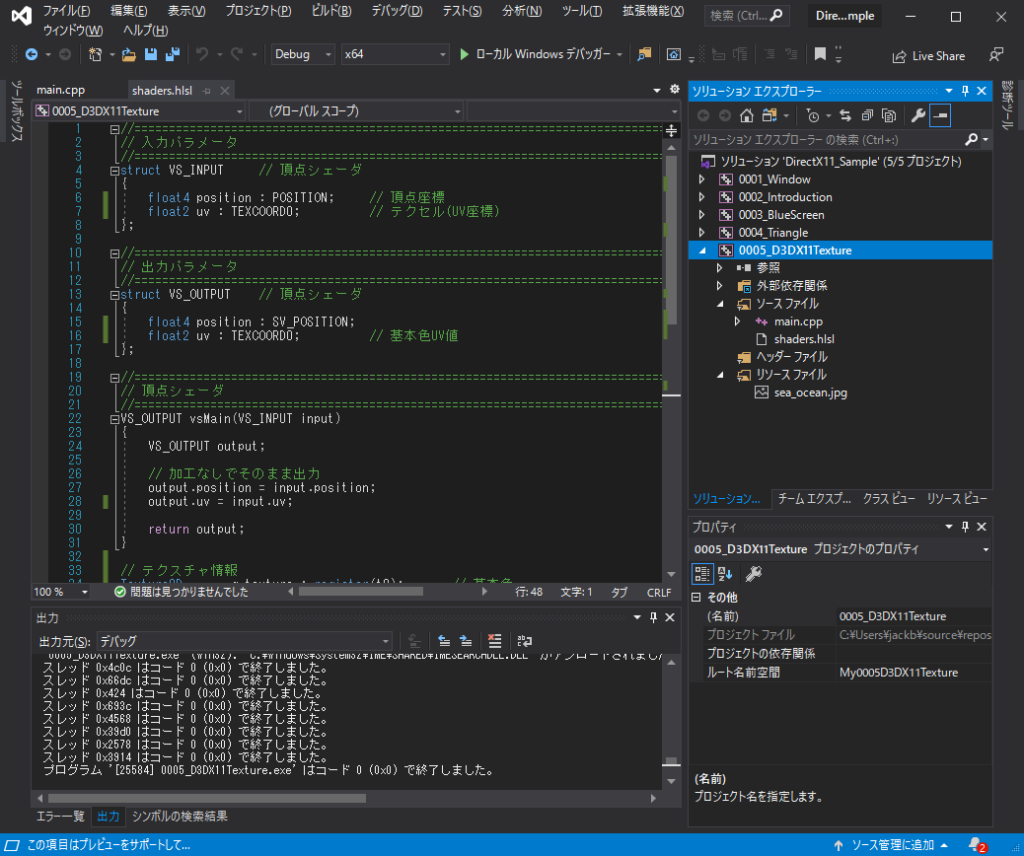Start ローカル Windows デバッガー with the green play icon
Viewport: 1024px width, 856px height.
tap(466, 55)
